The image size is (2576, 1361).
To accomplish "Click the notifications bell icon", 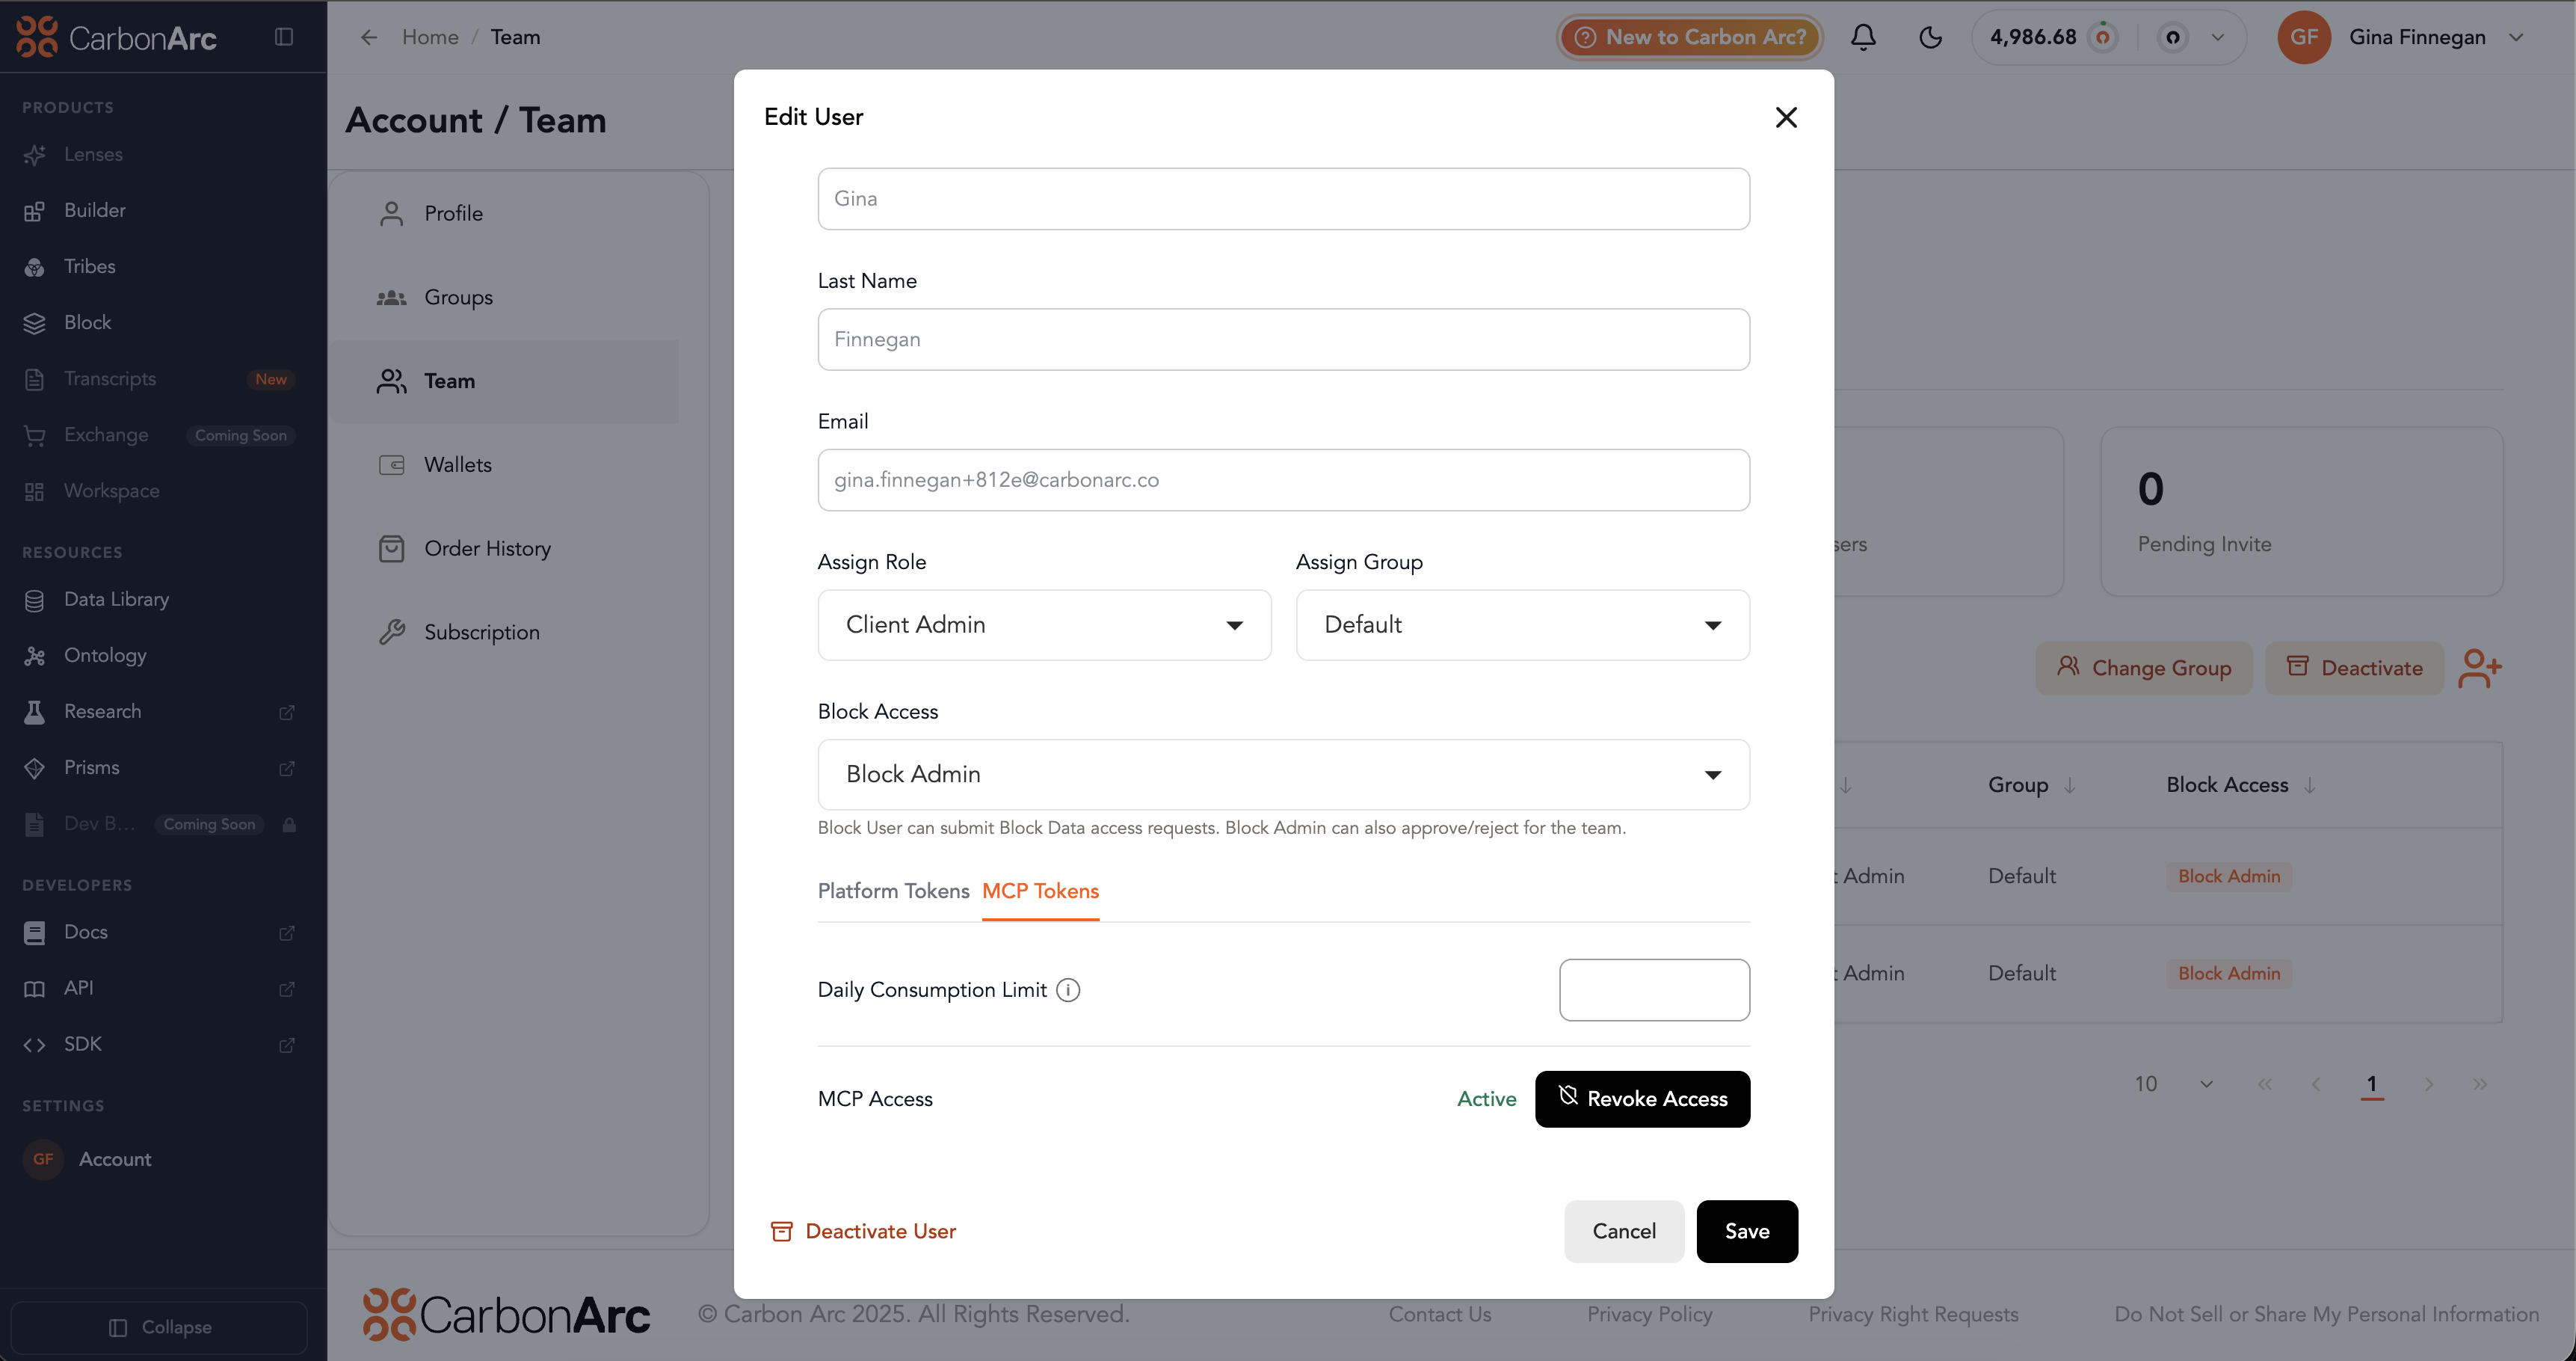I will tap(1863, 37).
